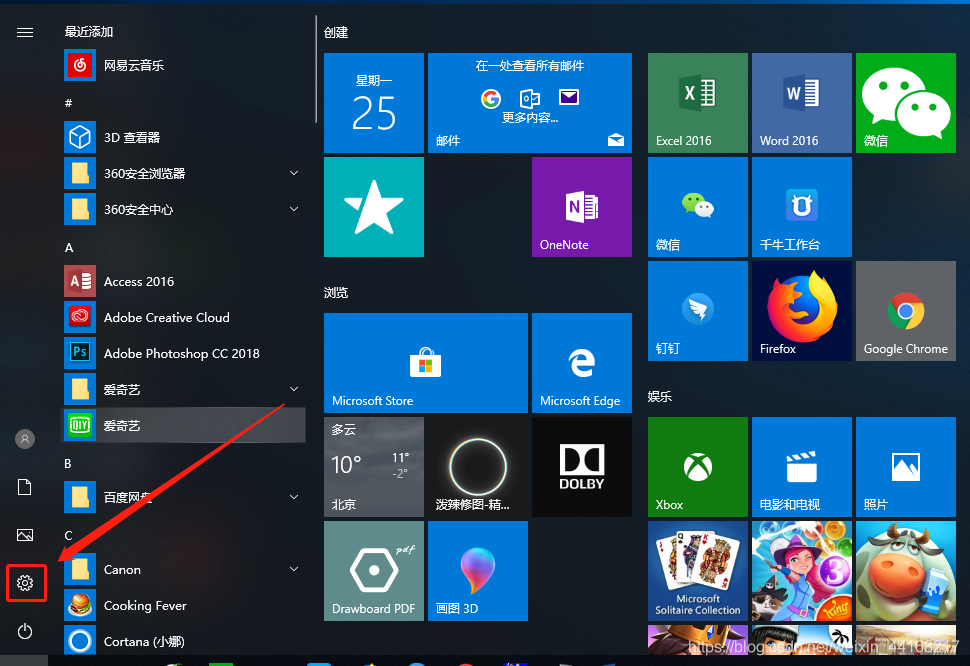
Task: Expand the Canon folder chevron
Action: point(294,569)
